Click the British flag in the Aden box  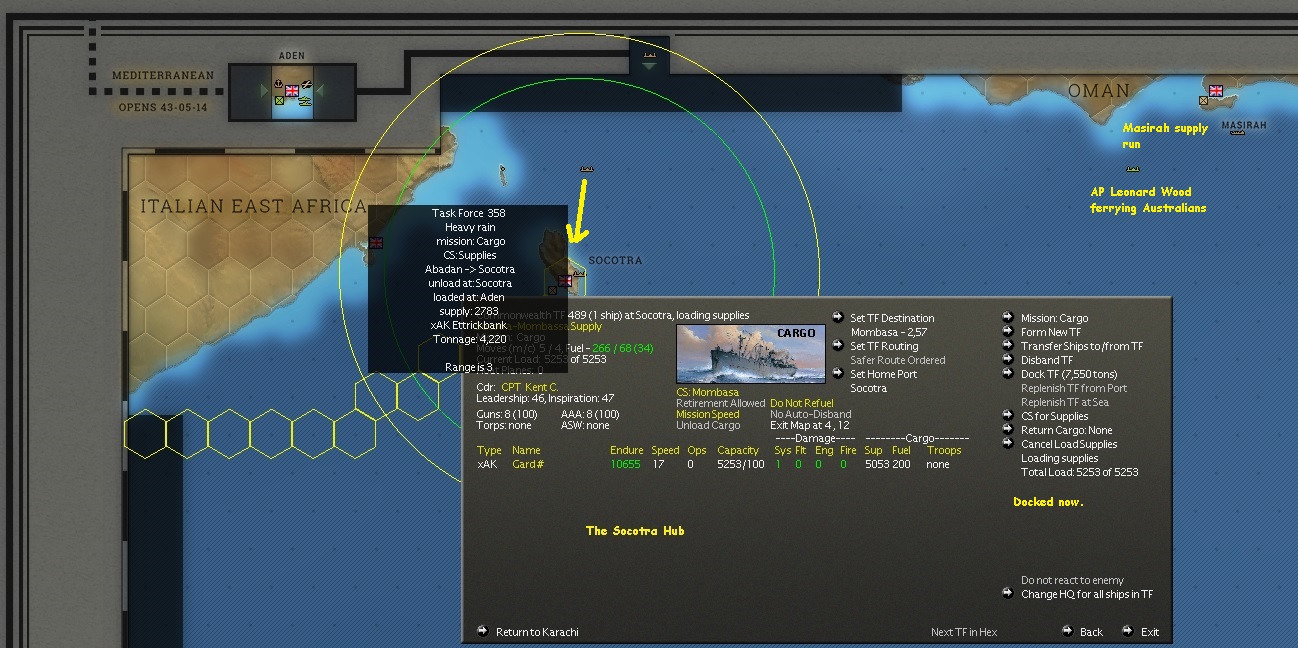tap(292, 90)
